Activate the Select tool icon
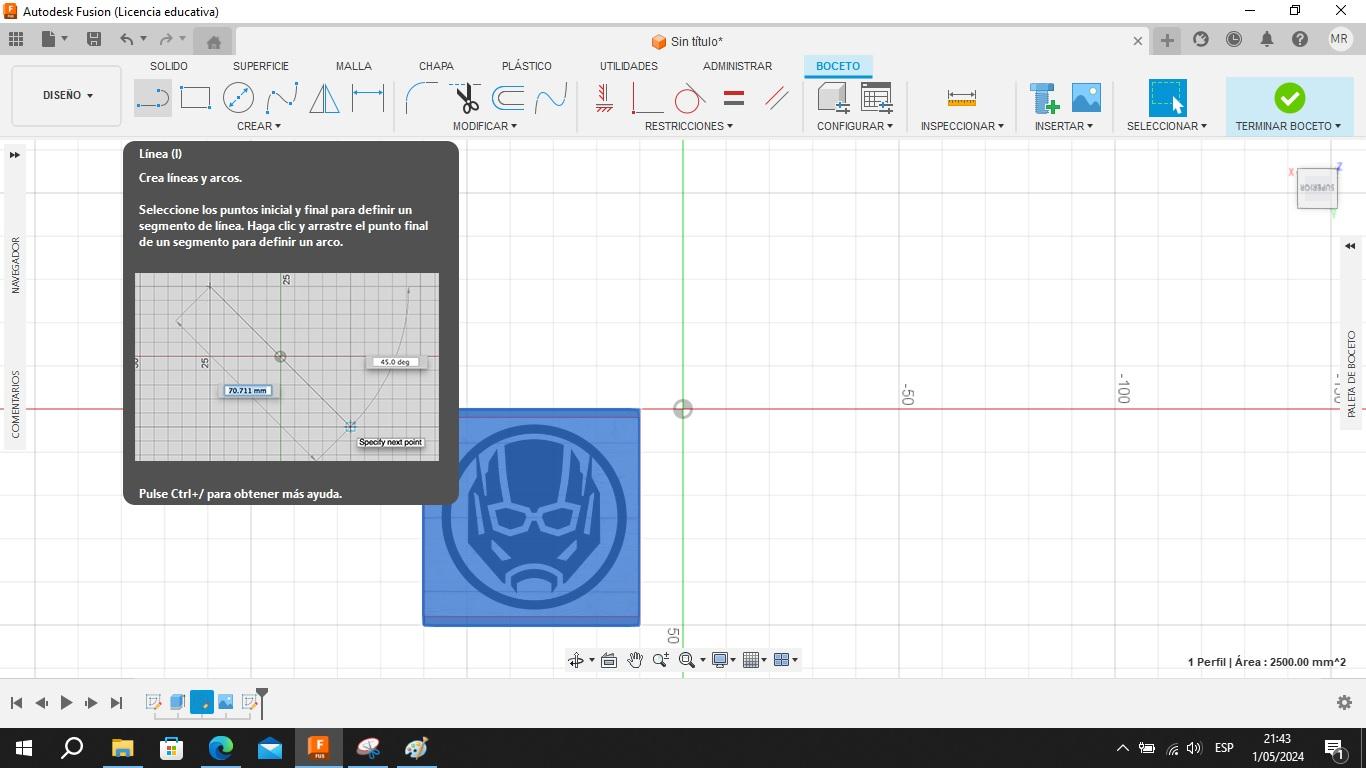The width and height of the screenshot is (1366, 768). [x=1167, y=98]
